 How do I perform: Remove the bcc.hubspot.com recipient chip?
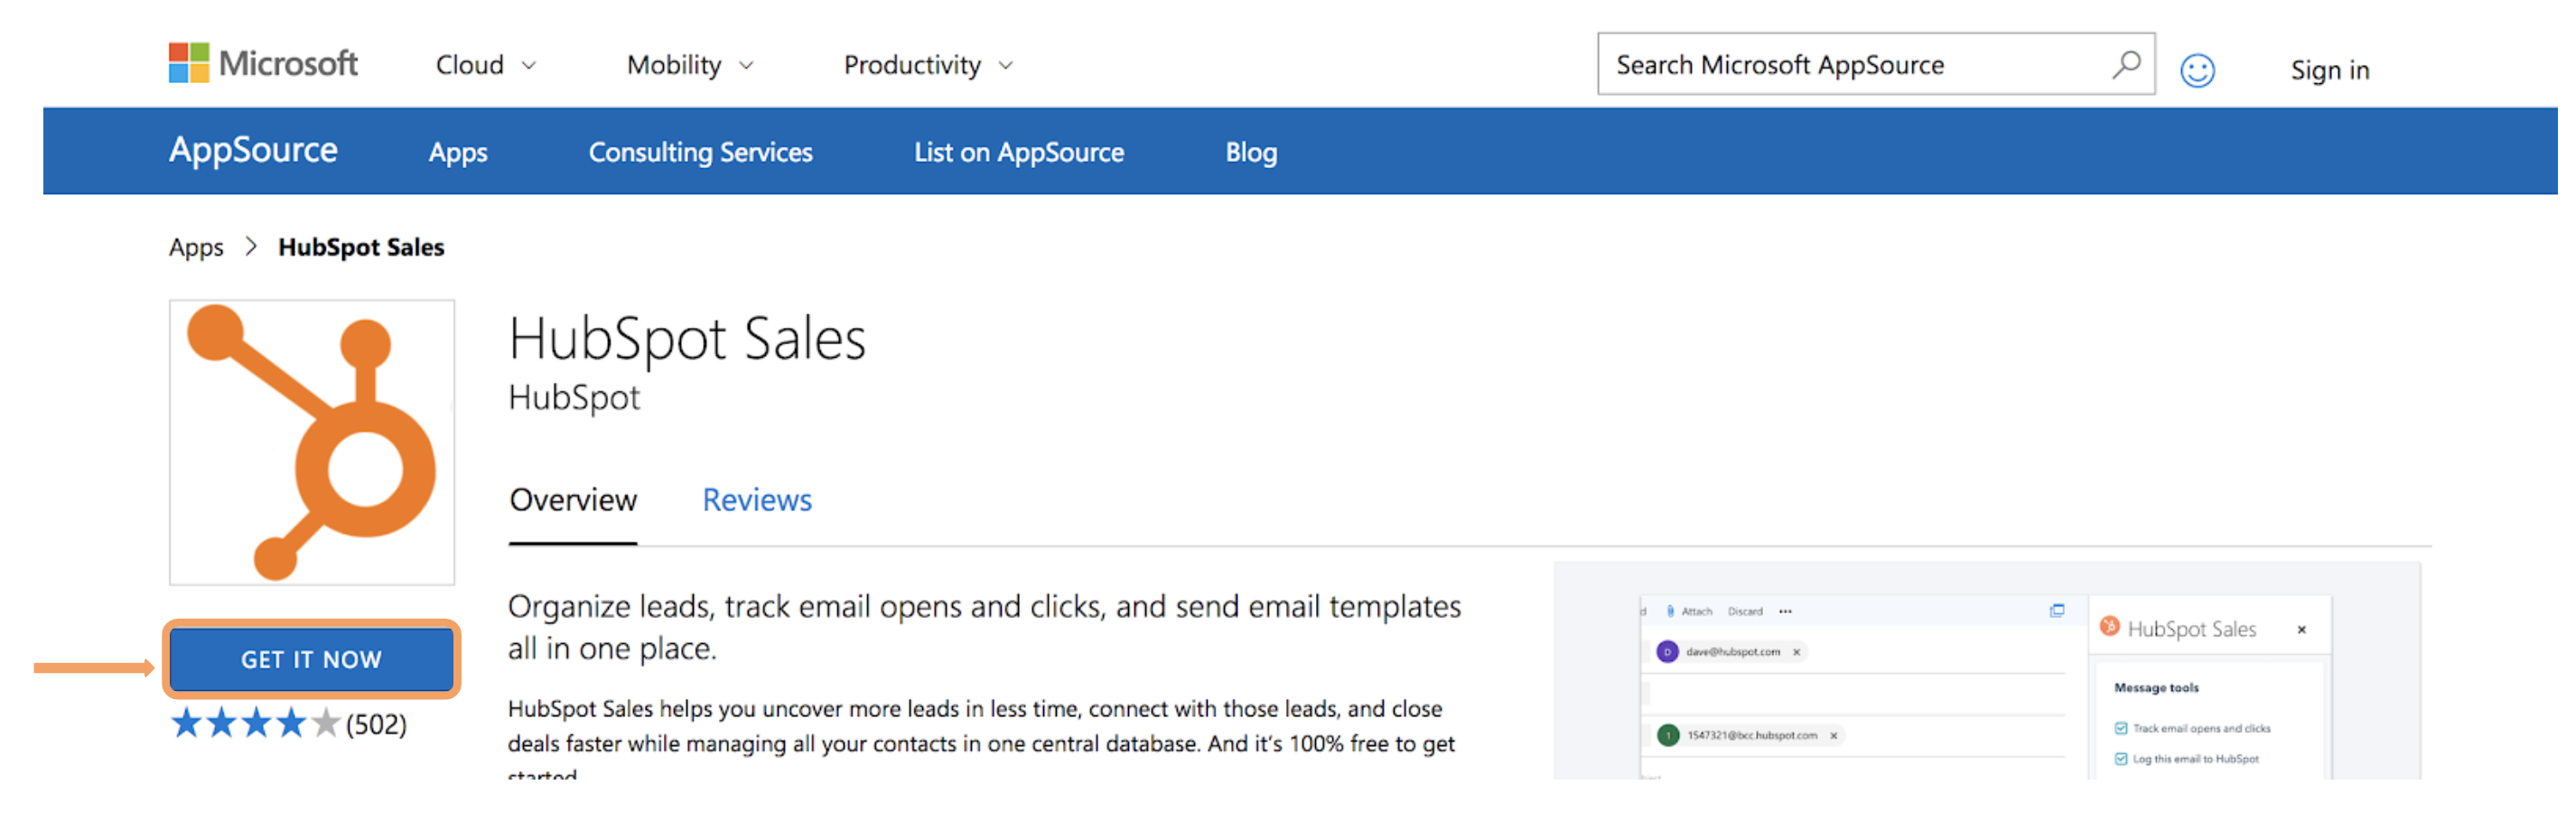pos(1833,736)
